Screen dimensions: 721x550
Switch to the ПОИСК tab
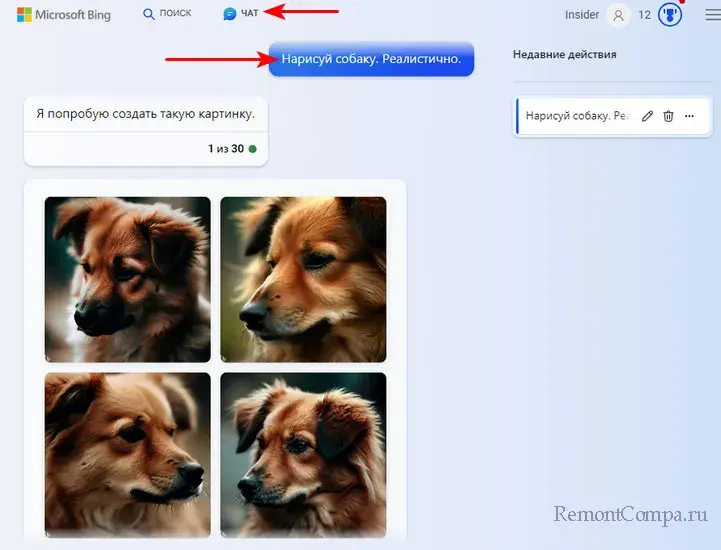point(167,15)
